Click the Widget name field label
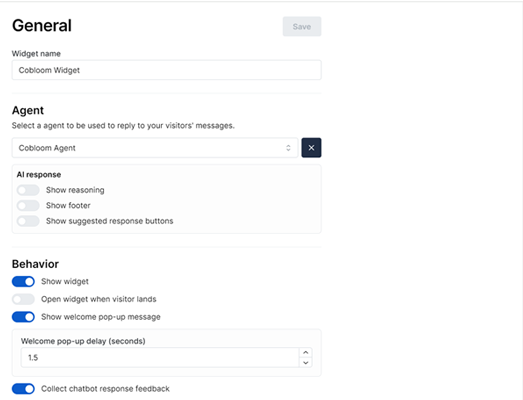 coord(36,53)
